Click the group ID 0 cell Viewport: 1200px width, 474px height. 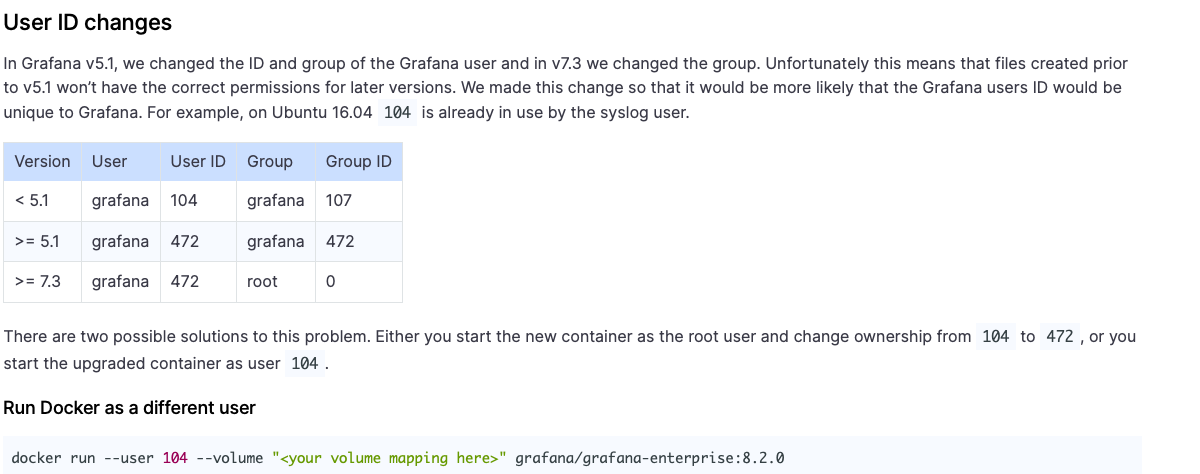tap(359, 282)
